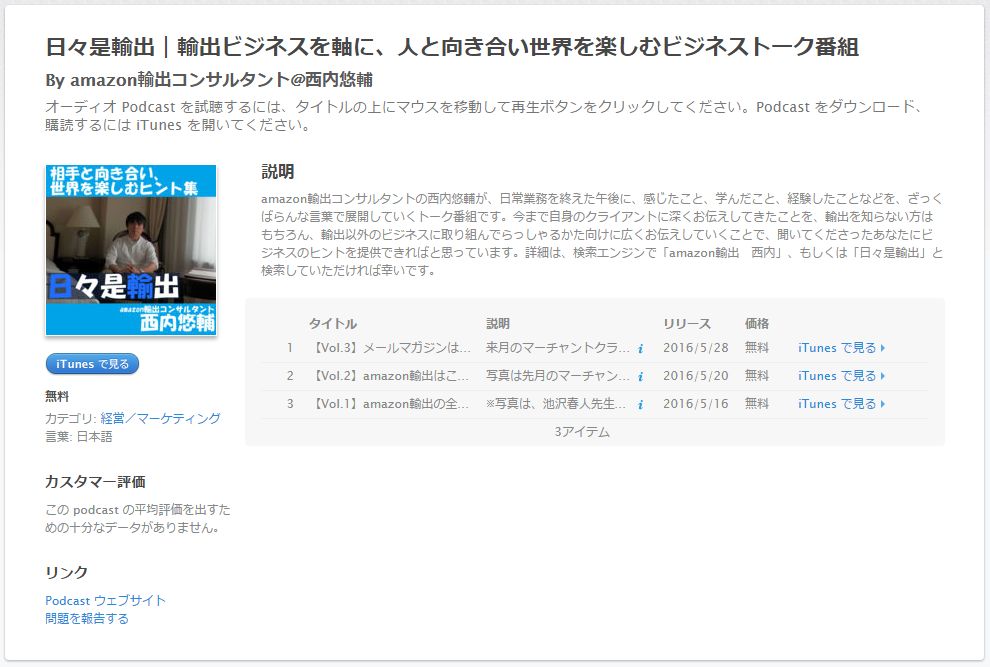Click the podcast cover artwork thumbnail
The image size is (990, 667).
click(x=131, y=250)
